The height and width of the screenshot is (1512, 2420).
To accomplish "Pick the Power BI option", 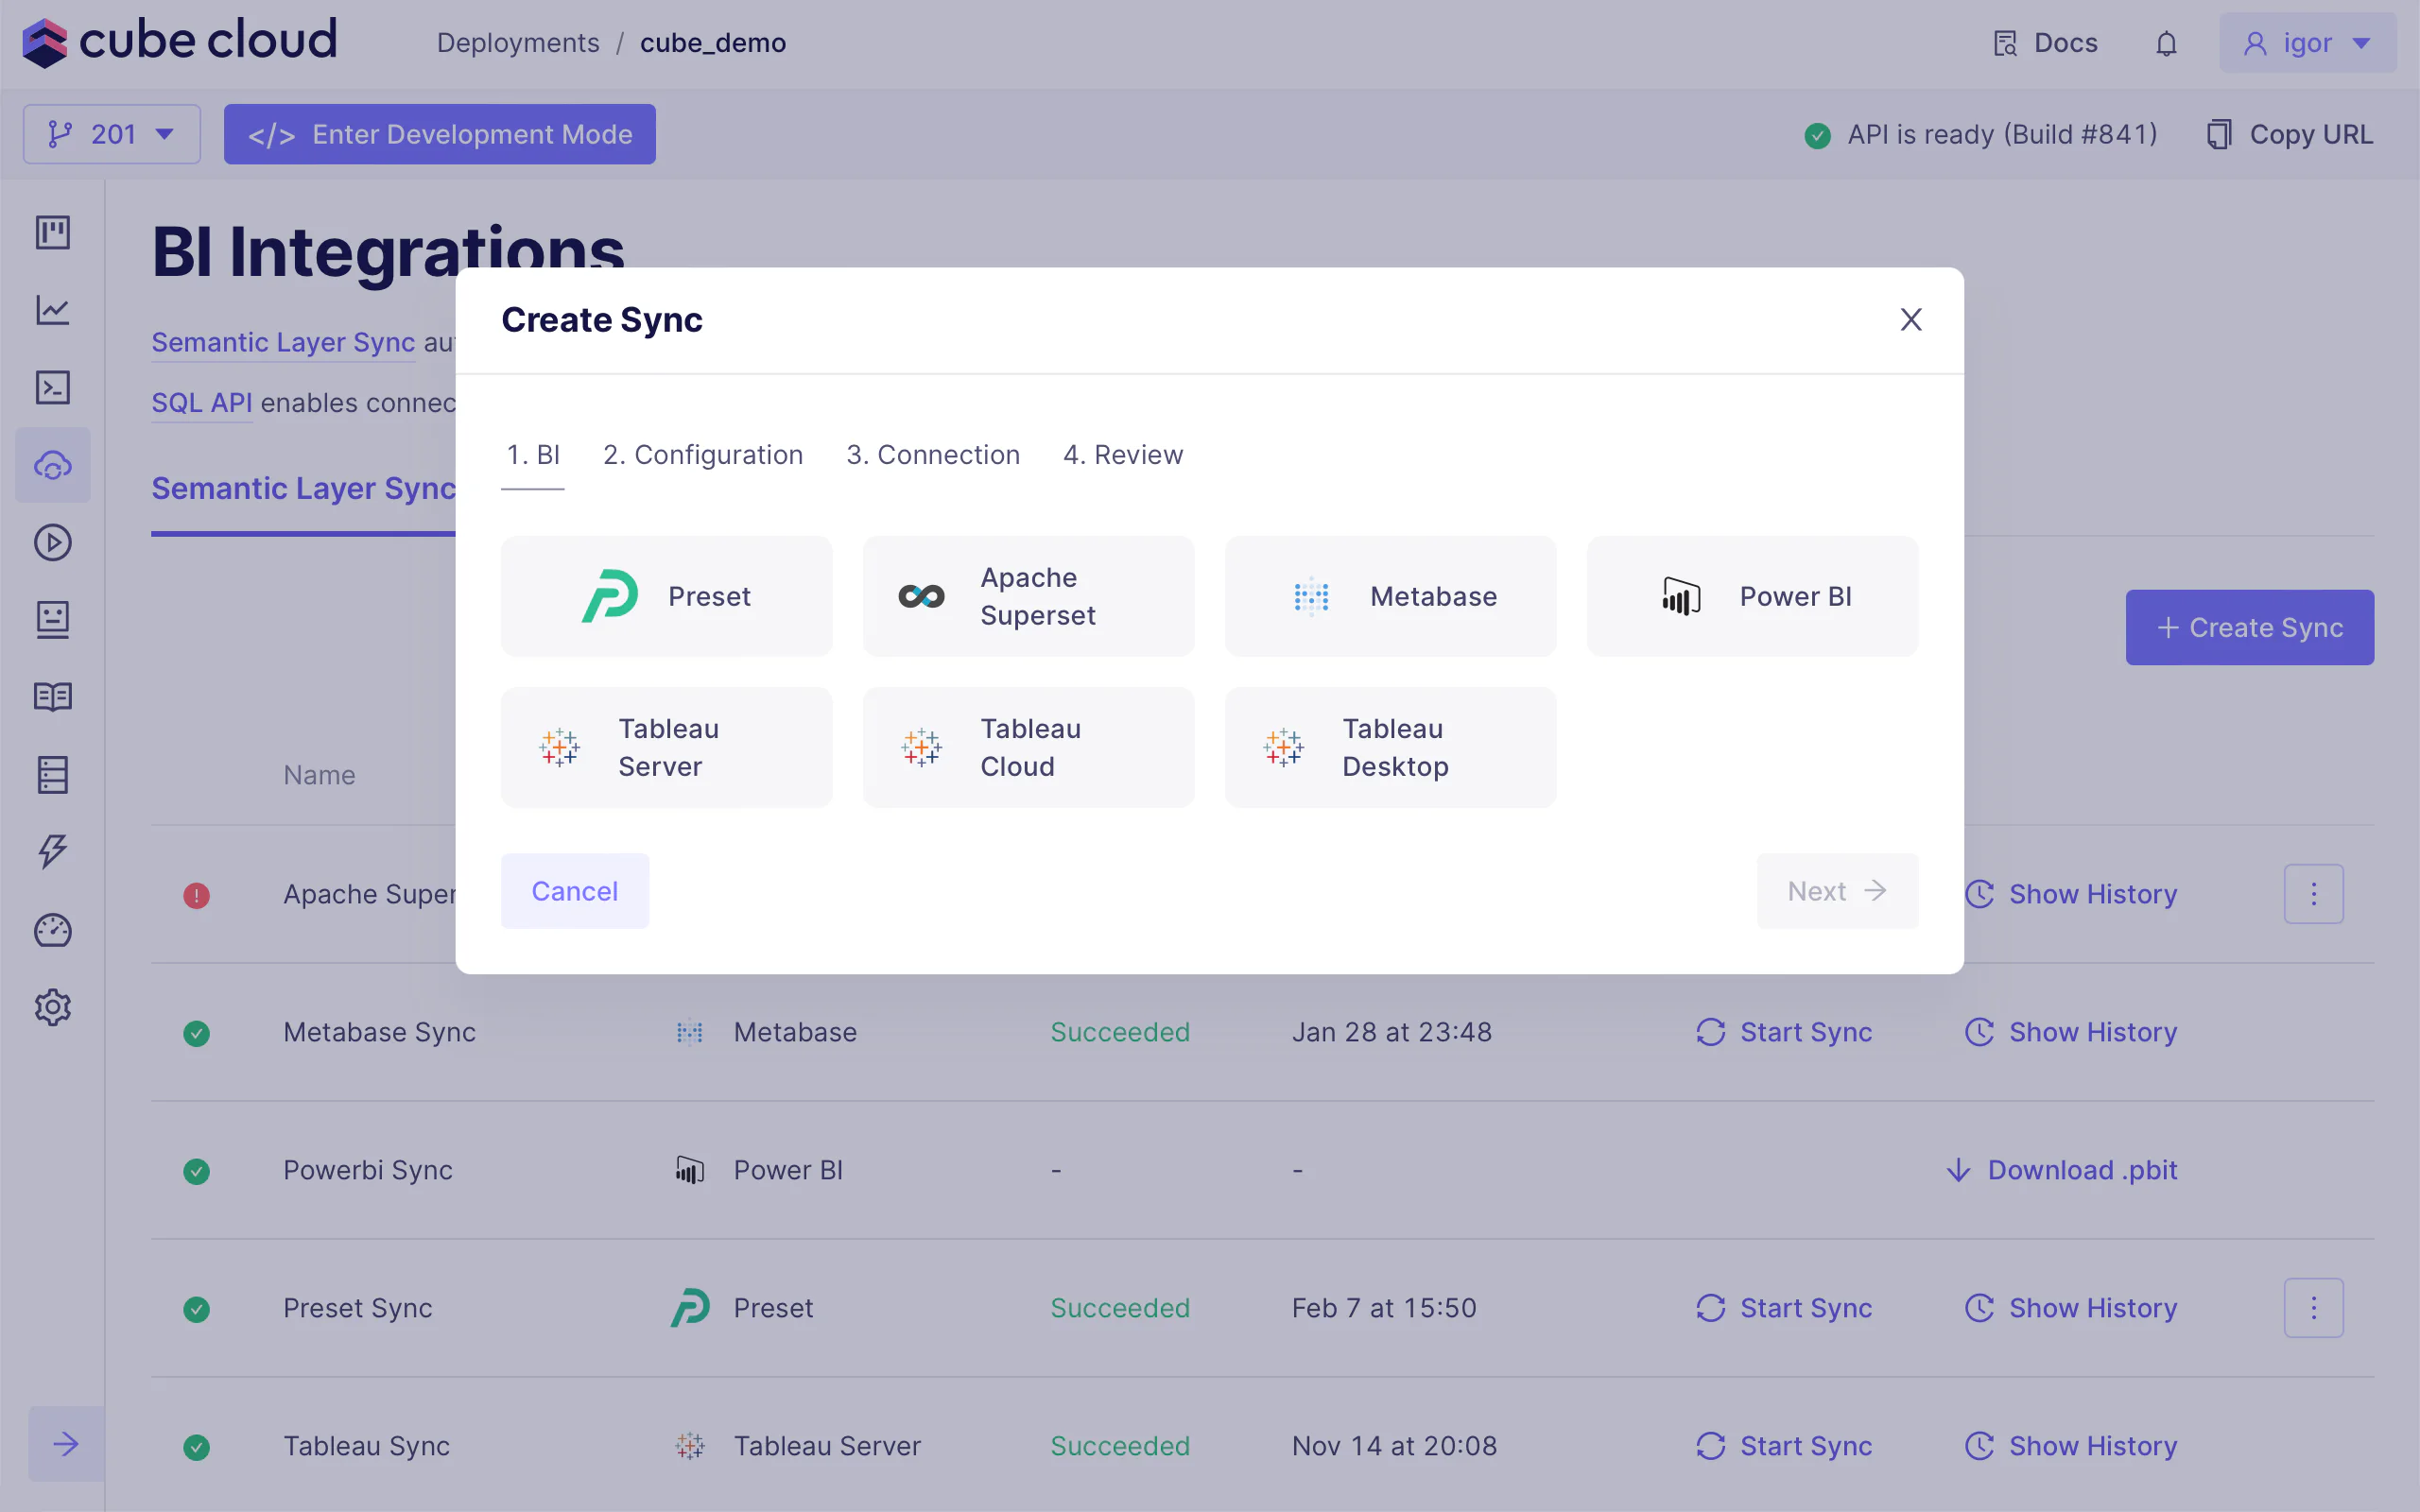I will [x=1751, y=596].
